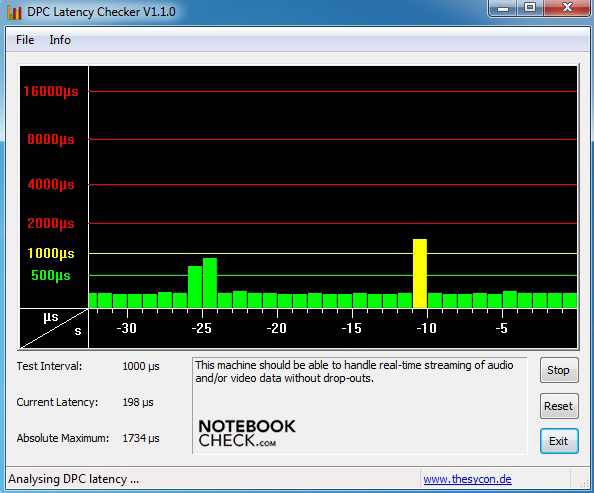Maximize the DPC Latency Checker window
Viewport: 594px width, 493px height.
pyautogui.click(x=530, y=8)
